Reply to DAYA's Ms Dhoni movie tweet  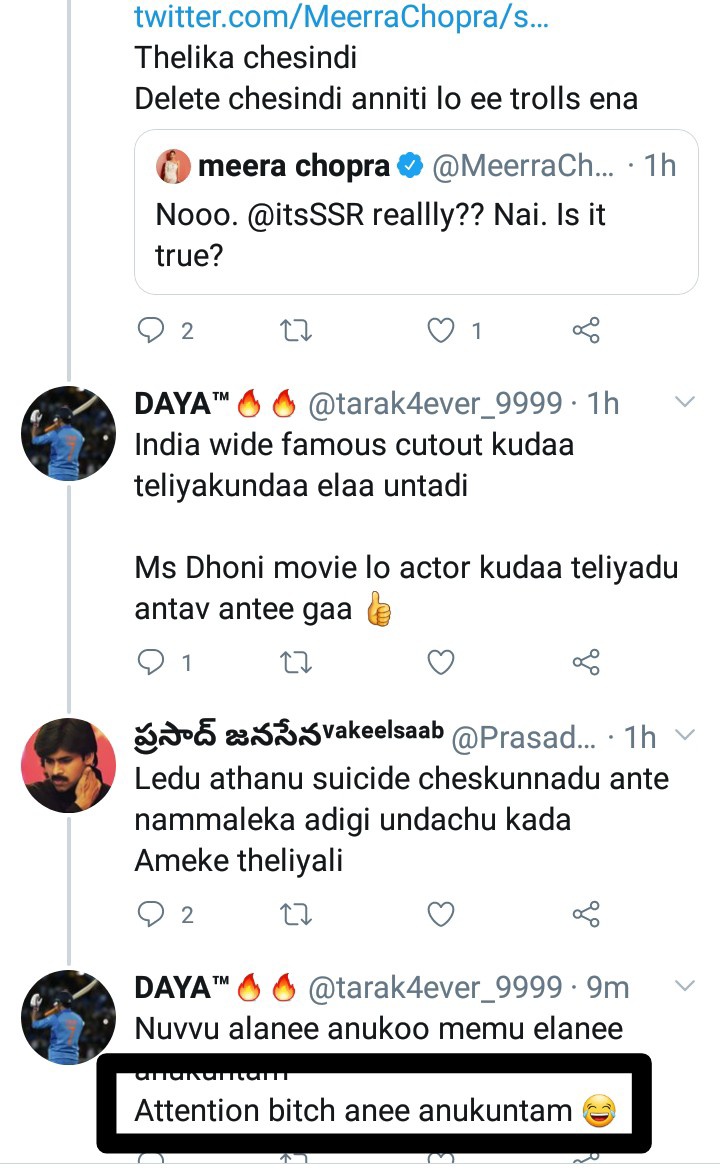pos(151,662)
